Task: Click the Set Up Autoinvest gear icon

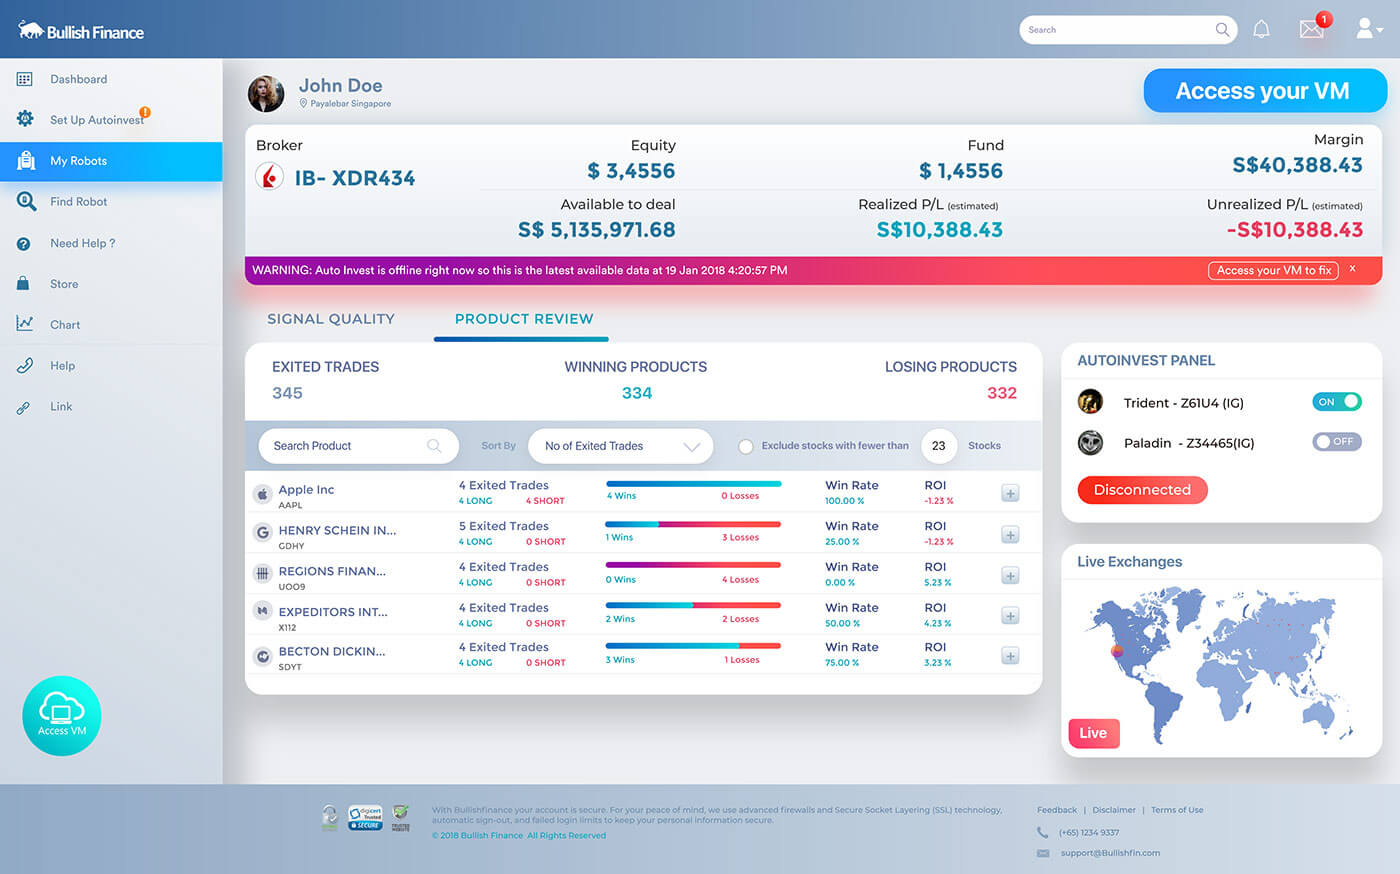Action: point(25,119)
